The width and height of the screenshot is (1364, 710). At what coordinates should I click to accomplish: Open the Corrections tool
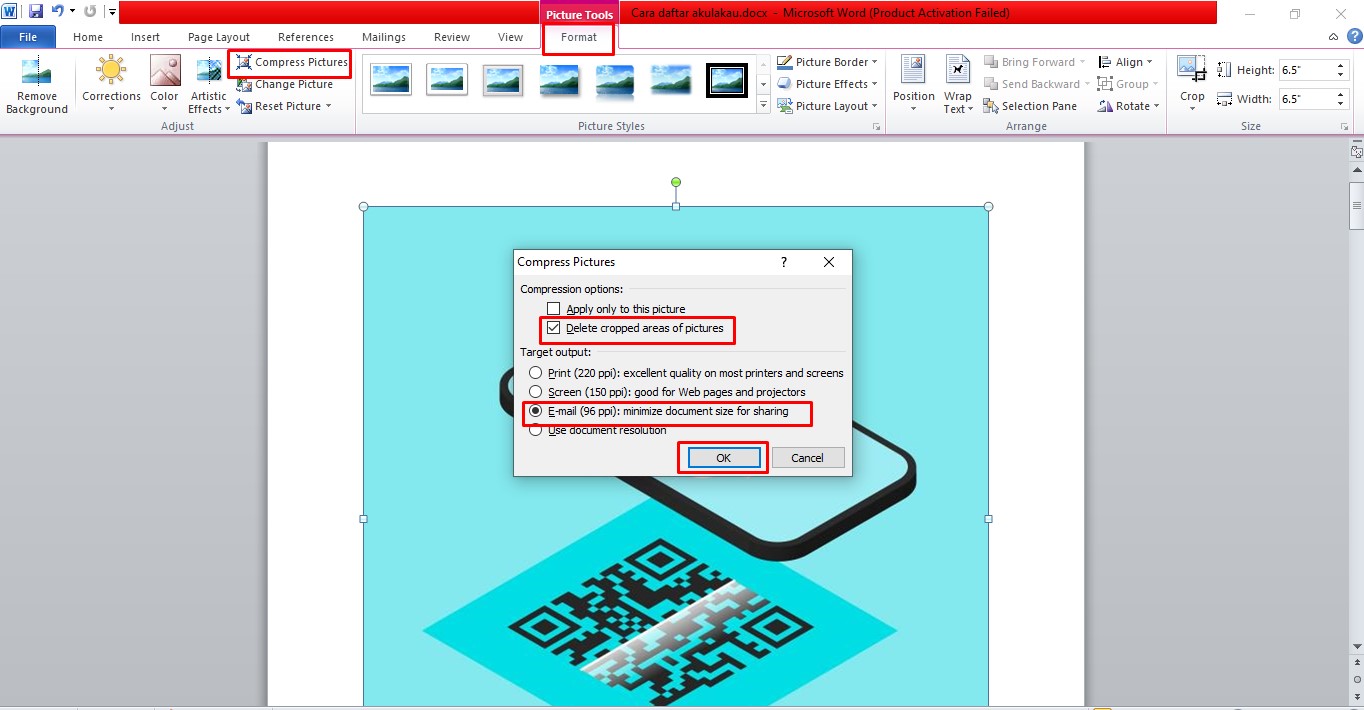tap(111, 84)
